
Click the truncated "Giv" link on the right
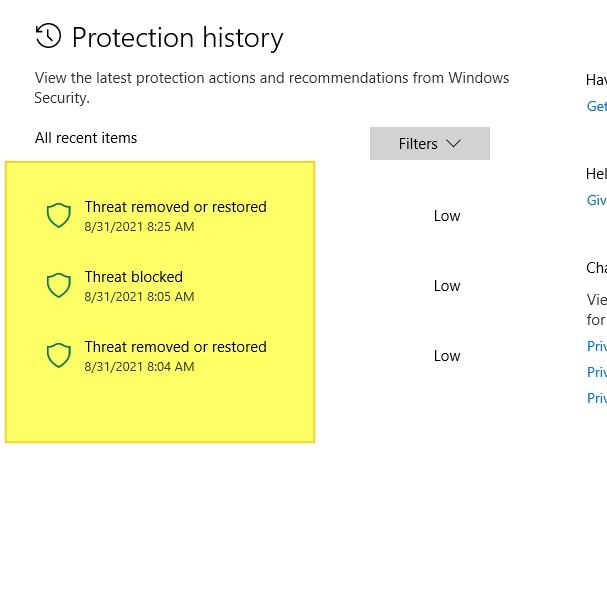[x=596, y=201]
